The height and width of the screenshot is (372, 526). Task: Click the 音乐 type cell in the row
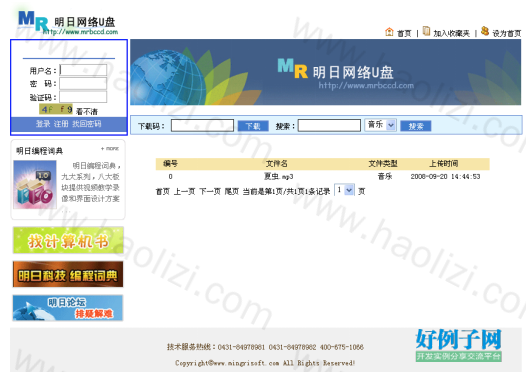click(385, 176)
